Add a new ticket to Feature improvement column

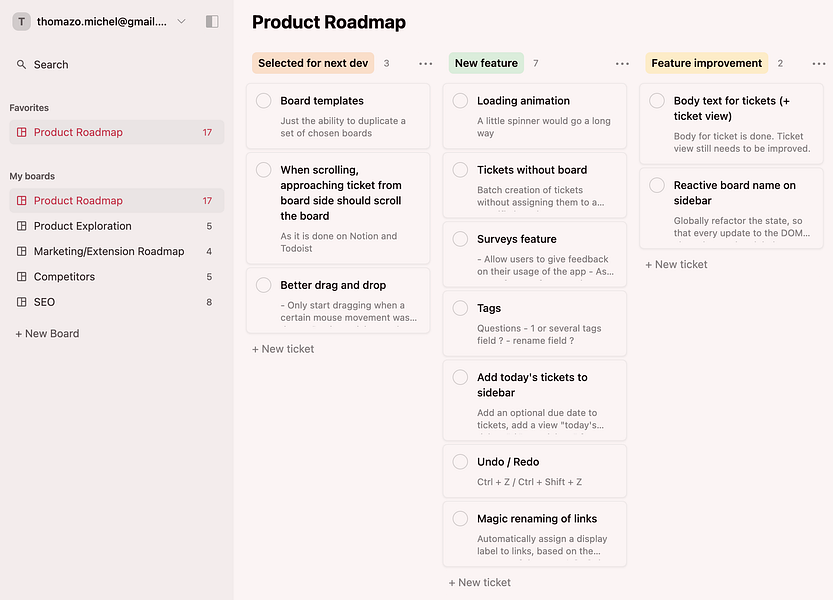pyautogui.click(x=676, y=265)
